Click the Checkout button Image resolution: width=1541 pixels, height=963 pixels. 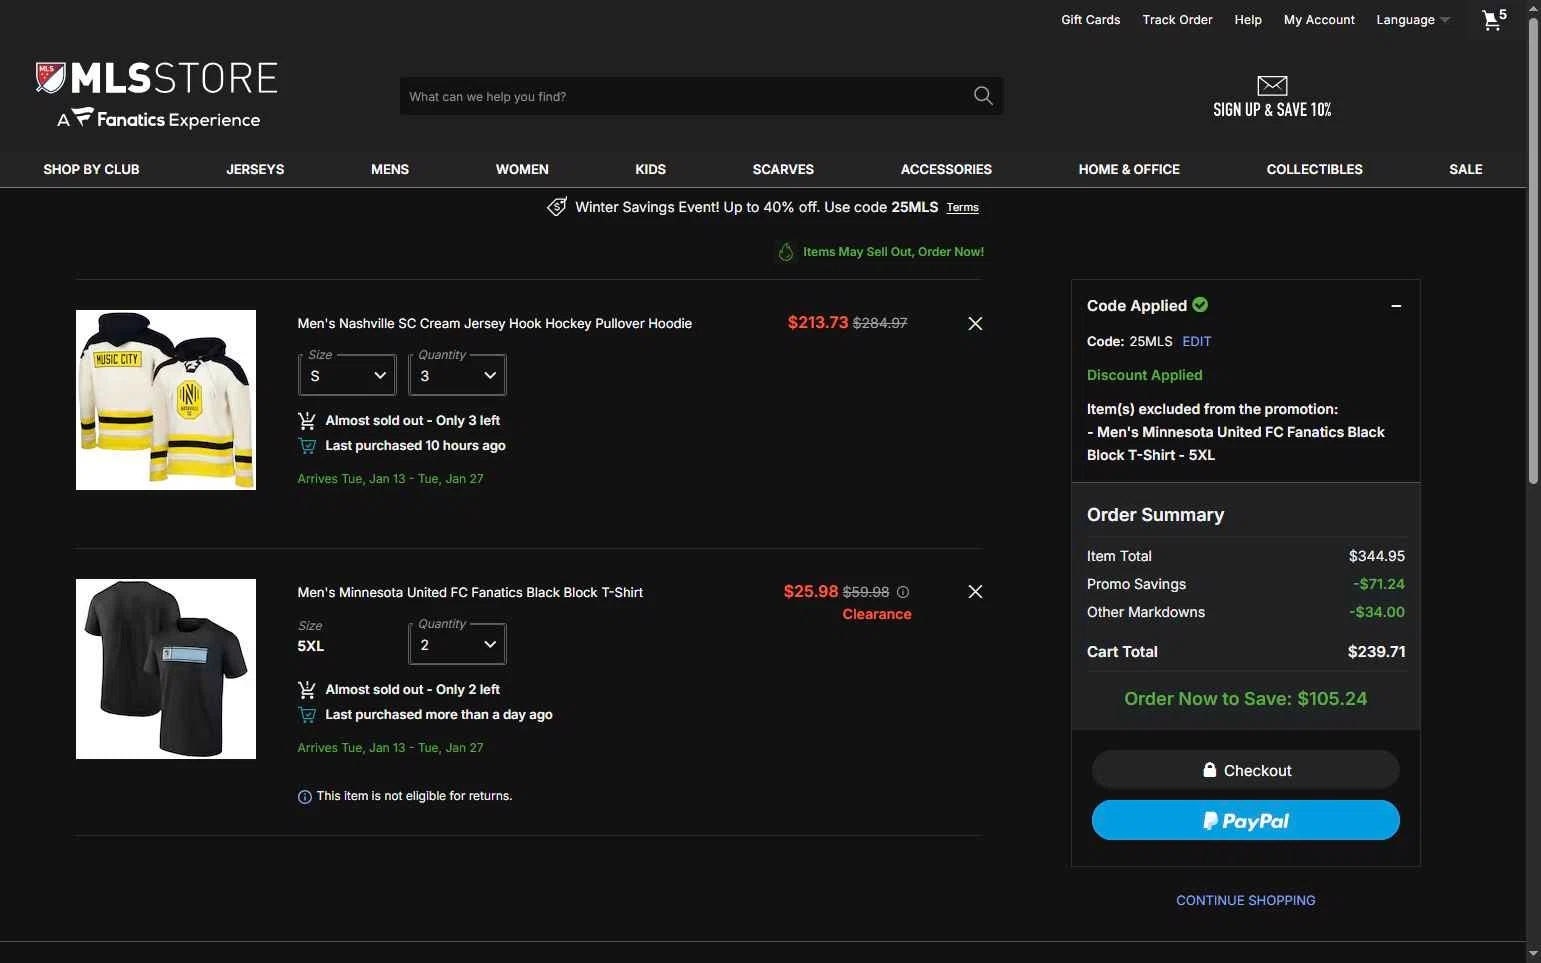1246,770
